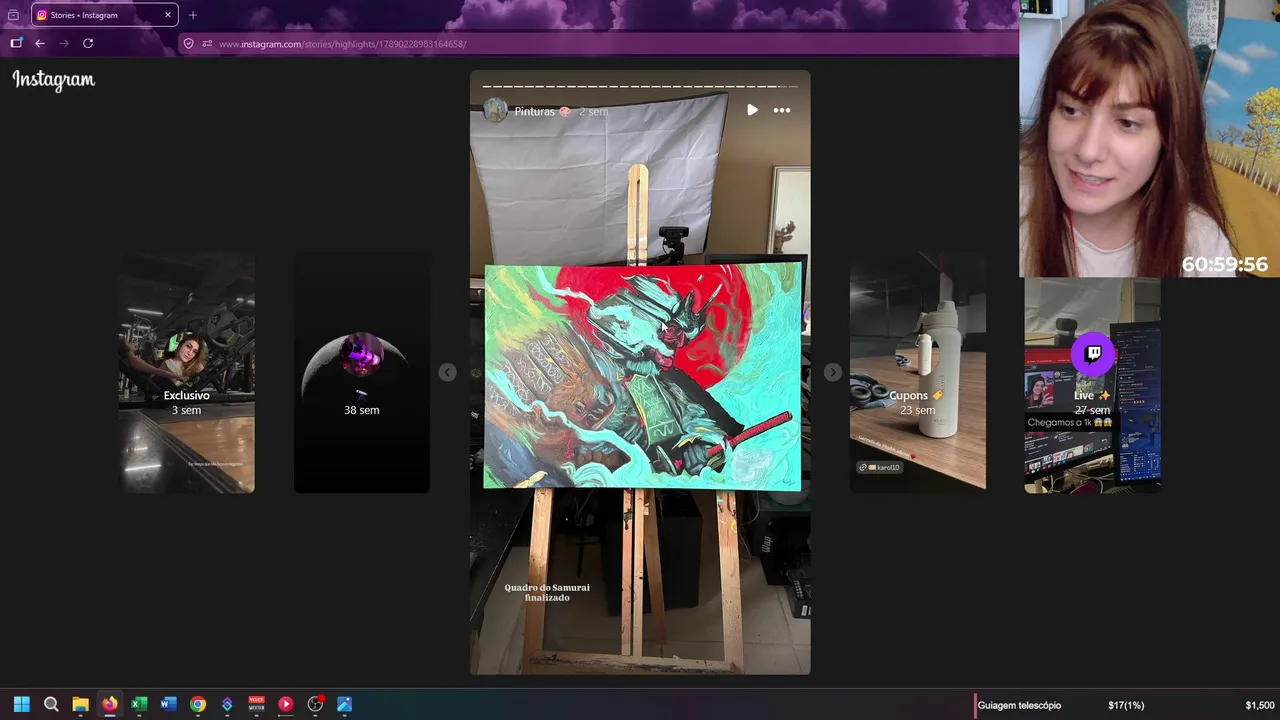Switch to Firefox on taskbar
Viewport: 1280px width, 720px height.
pyautogui.click(x=109, y=704)
